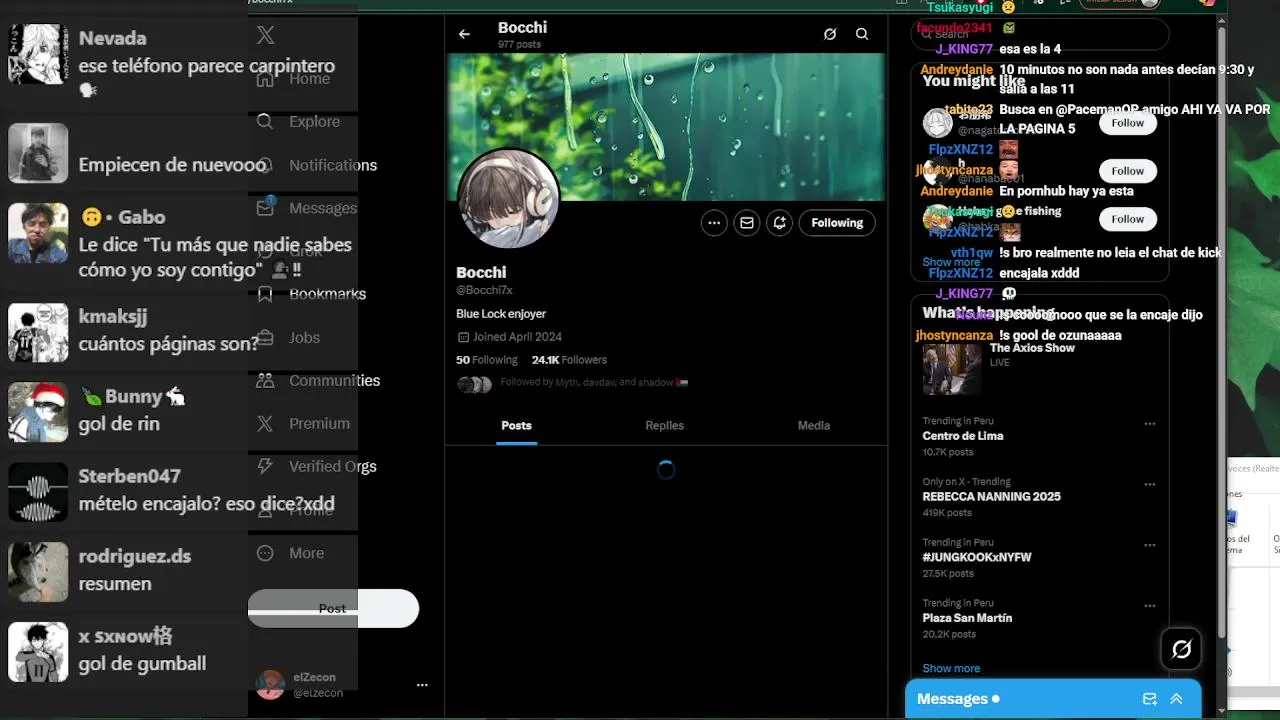Go back with the arrow icon

[x=464, y=34]
